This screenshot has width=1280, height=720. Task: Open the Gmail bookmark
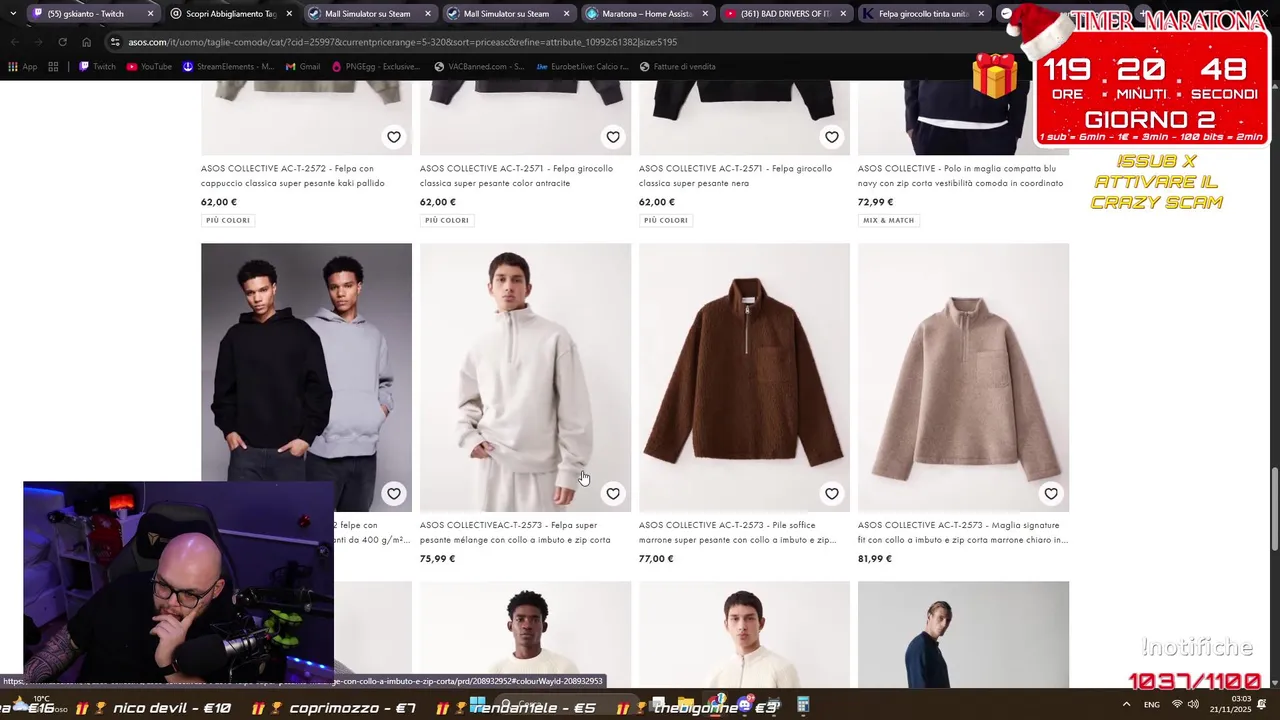coord(303,67)
